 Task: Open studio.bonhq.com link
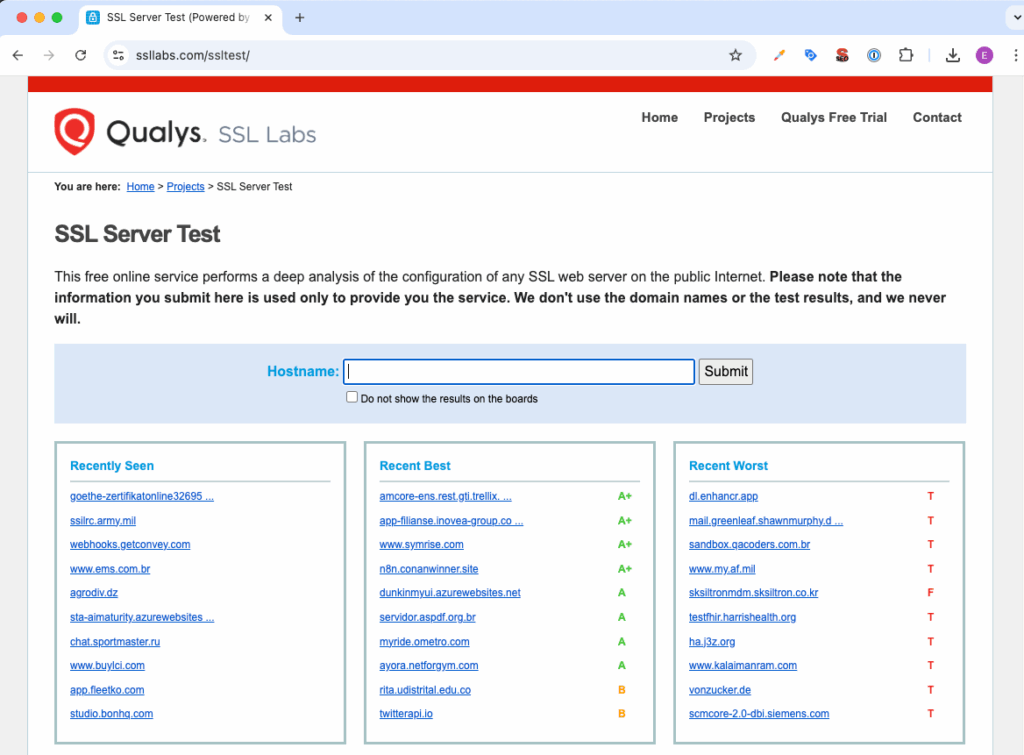pos(112,714)
